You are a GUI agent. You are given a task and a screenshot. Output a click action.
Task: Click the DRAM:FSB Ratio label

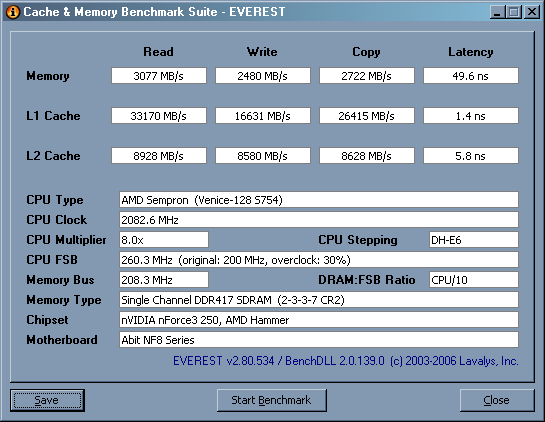[x=367, y=280]
